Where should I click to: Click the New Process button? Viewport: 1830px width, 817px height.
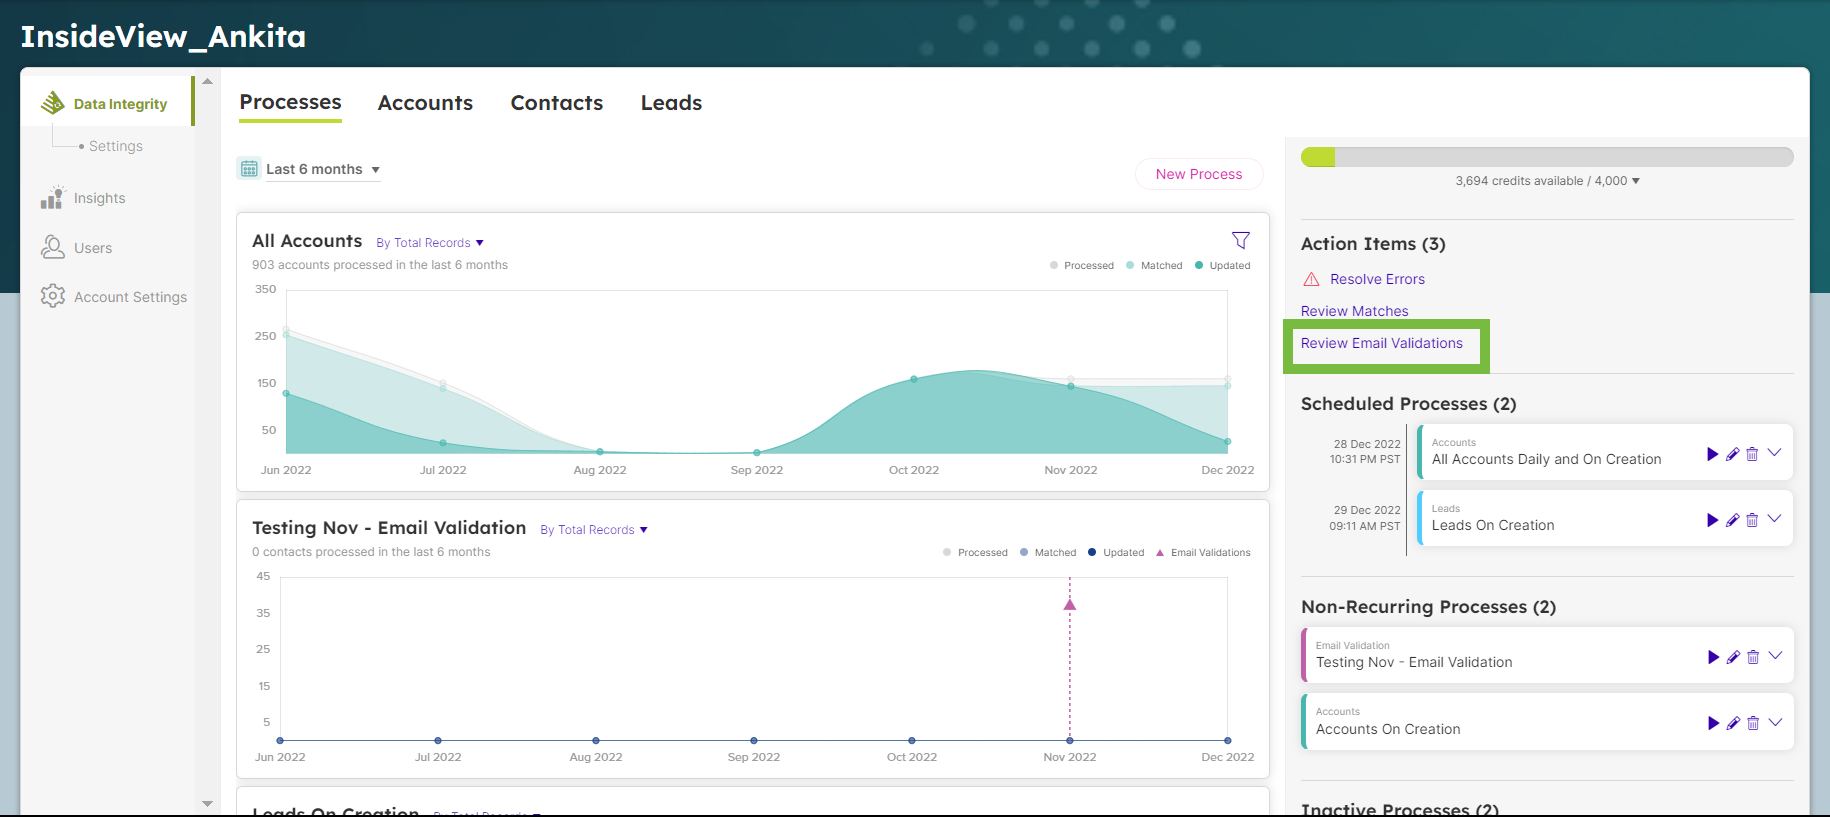click(x=1198, y=174)
